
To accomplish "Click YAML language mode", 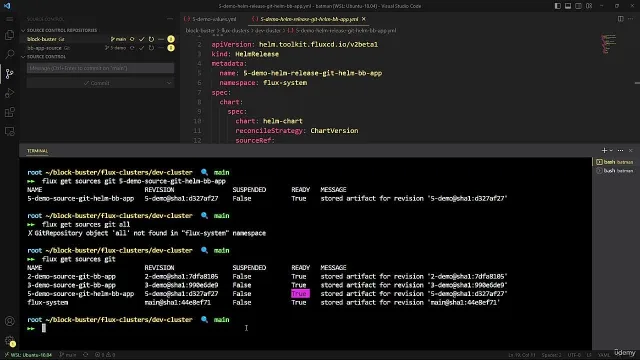I will (x=603, y=355).
